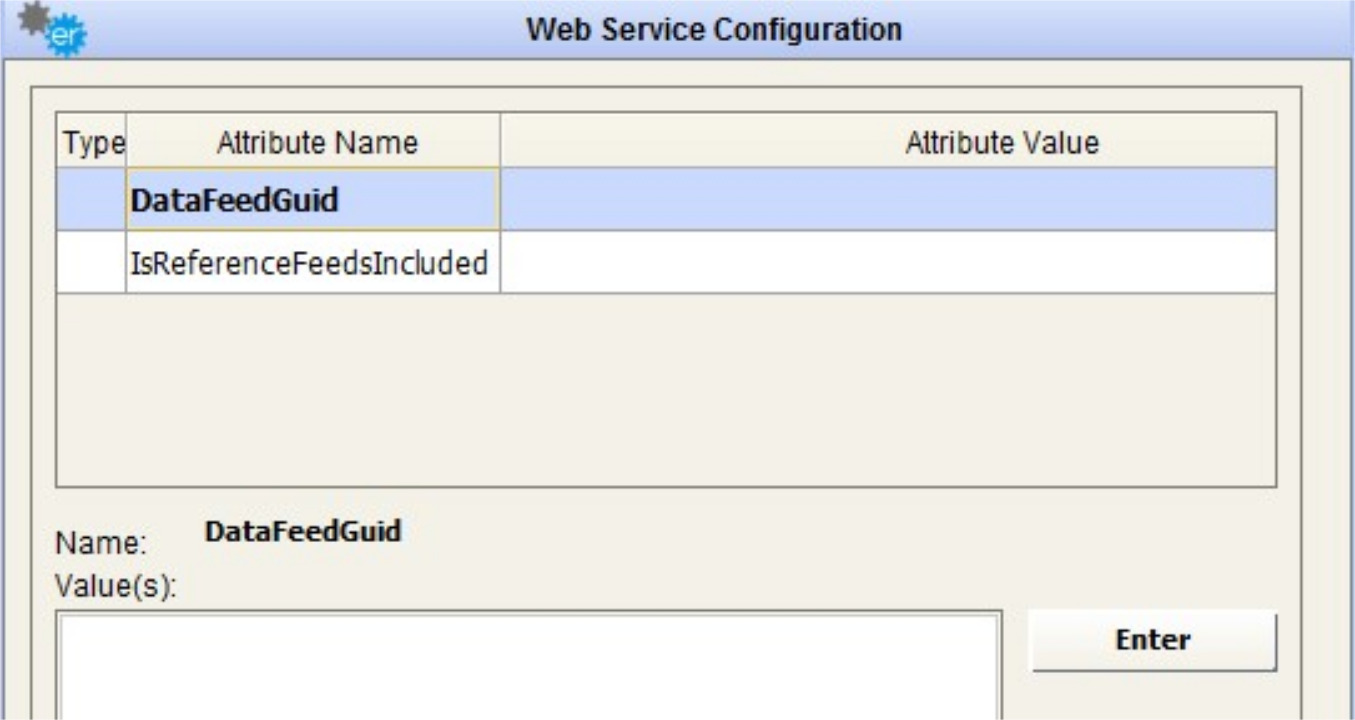The width and height of the screenshot is (1355, 720).
Task: Click the Type cell of DataFeedGuid row
Action: [x=92, y=200]
